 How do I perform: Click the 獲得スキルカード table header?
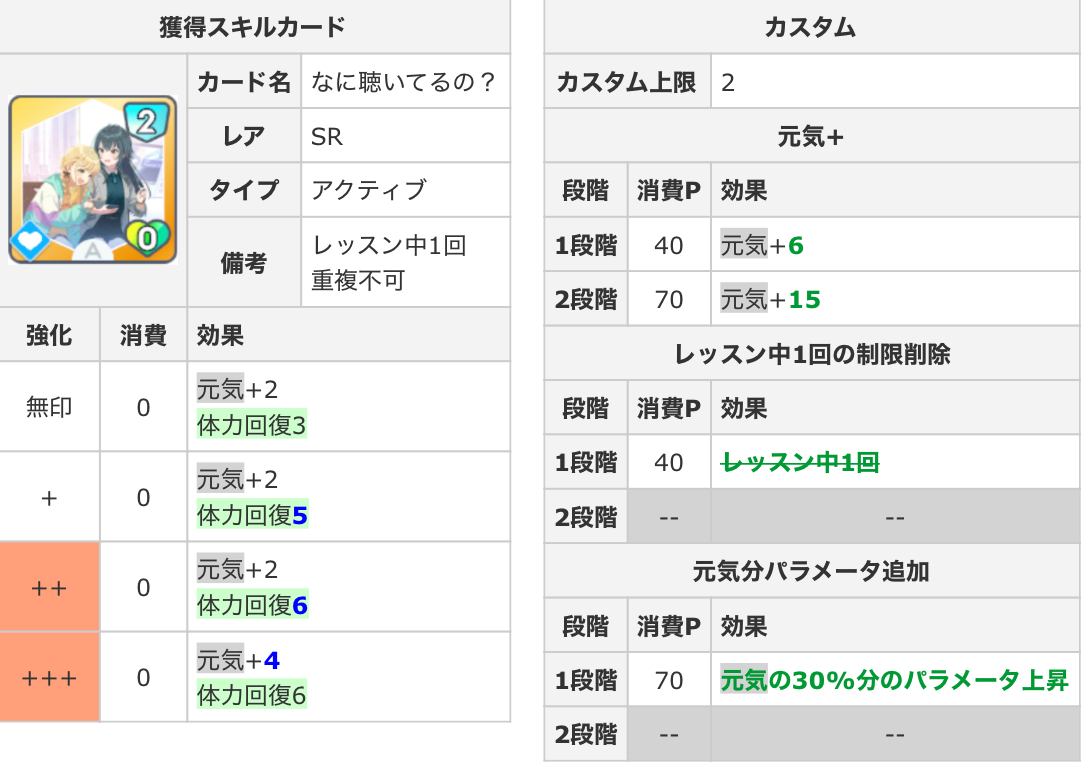pyautogui.click(x=253, y=27)
